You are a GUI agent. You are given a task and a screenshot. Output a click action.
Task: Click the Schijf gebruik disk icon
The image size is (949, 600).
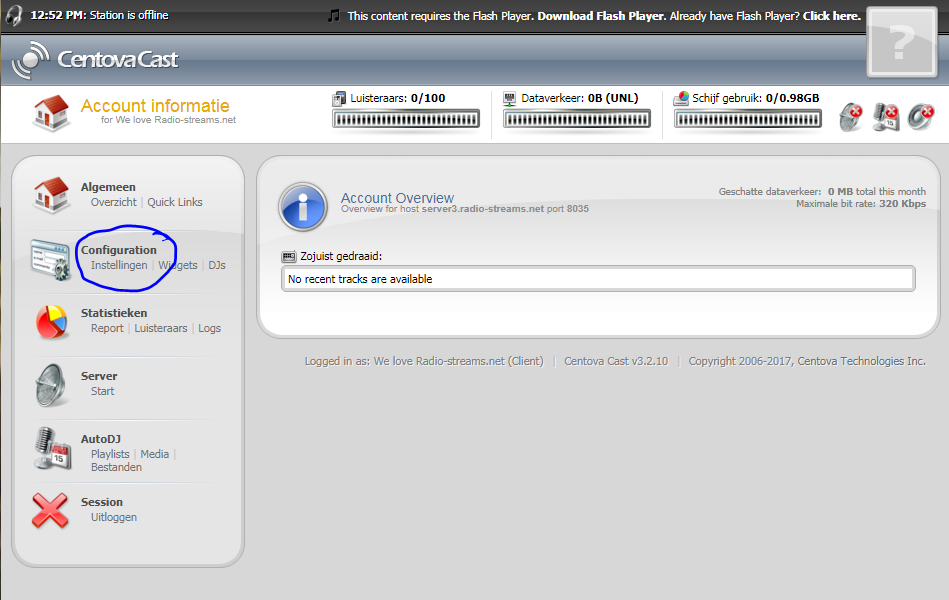(681, 98)
